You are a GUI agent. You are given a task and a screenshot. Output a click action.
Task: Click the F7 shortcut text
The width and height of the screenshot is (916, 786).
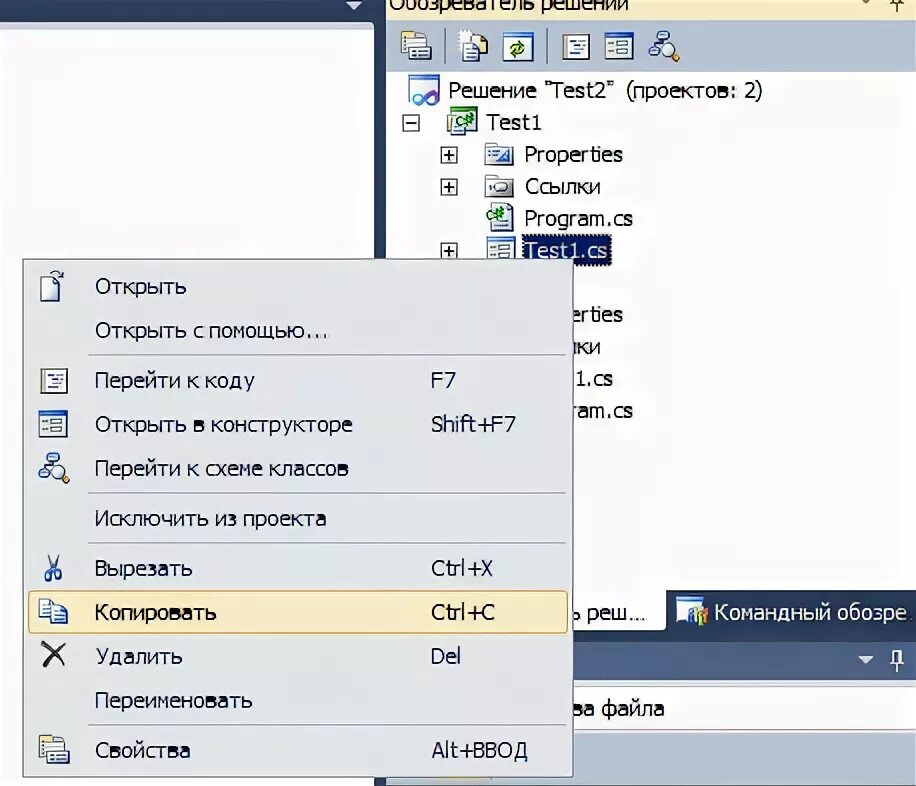pos(443,380)
